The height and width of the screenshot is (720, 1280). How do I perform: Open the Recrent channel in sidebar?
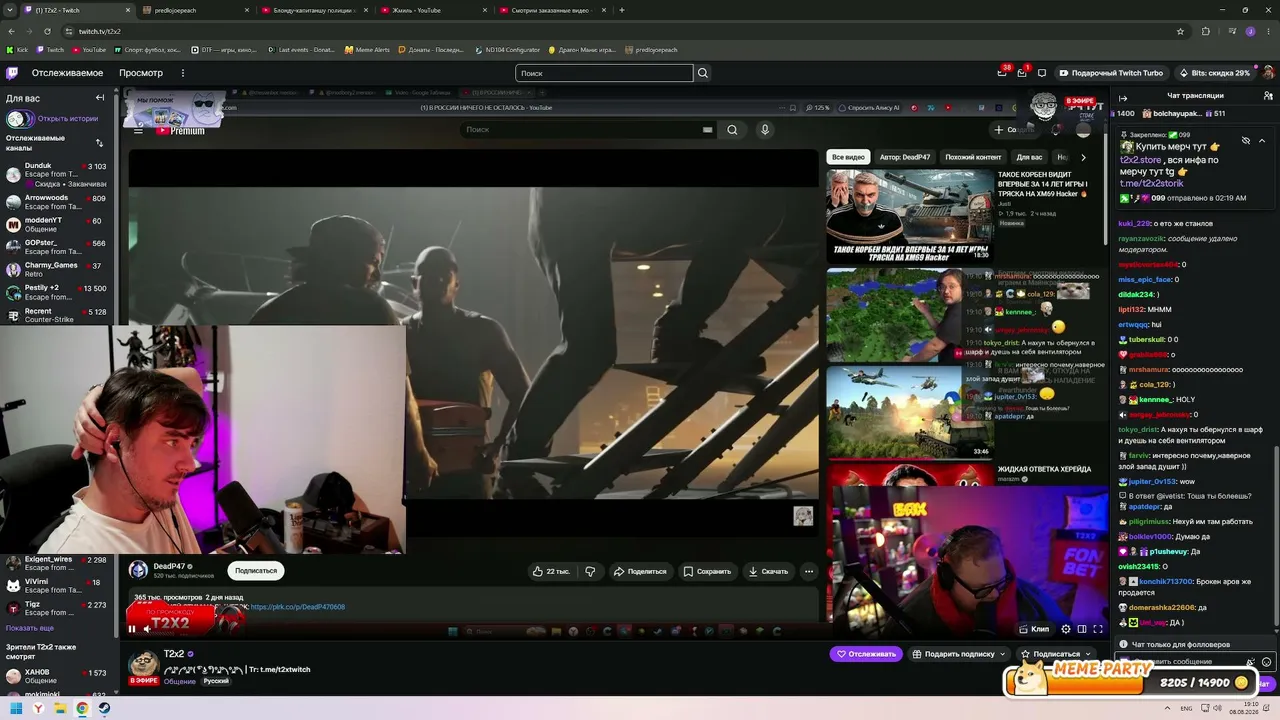pos(56,315)
